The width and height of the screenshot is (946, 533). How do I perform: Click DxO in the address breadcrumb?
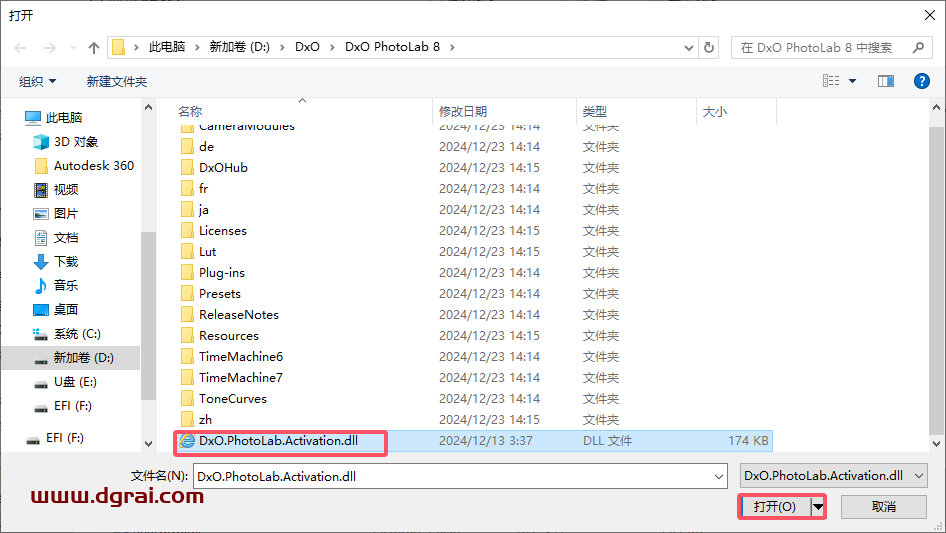307,47
